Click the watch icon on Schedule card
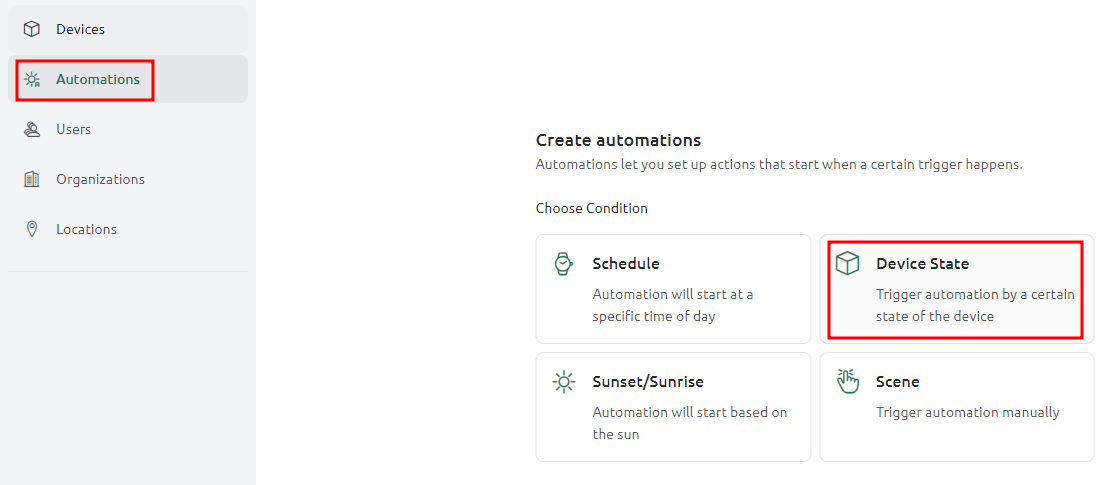1107x485 pixels. point(563,263)
